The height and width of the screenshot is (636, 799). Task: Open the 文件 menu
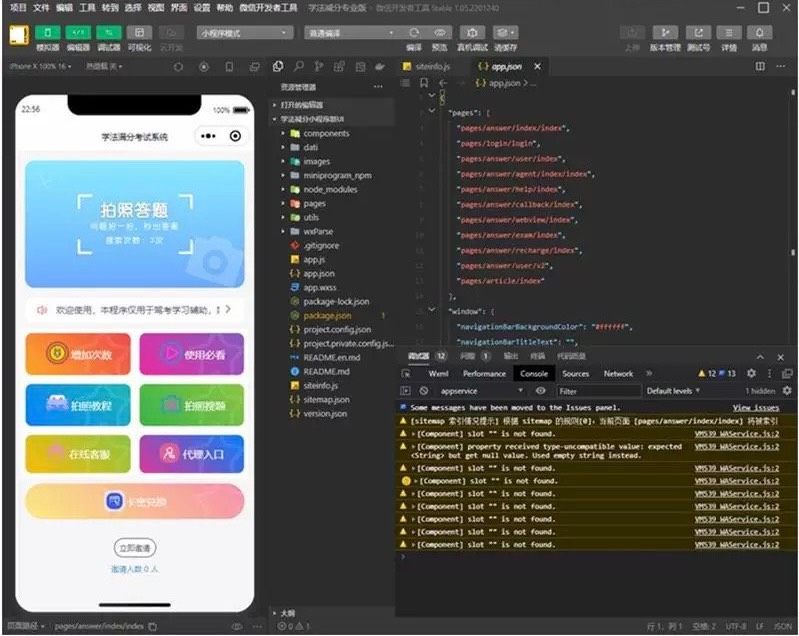(41, 8)
